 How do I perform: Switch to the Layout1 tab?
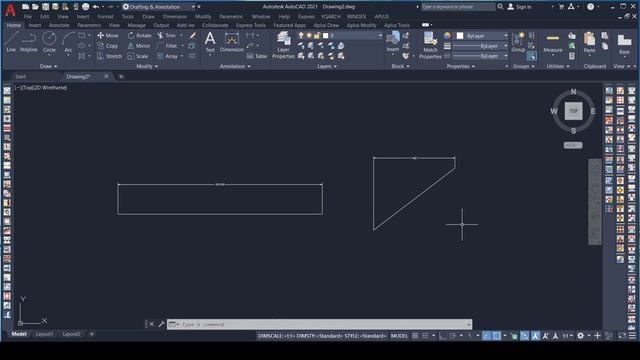[x=44, y=334]
